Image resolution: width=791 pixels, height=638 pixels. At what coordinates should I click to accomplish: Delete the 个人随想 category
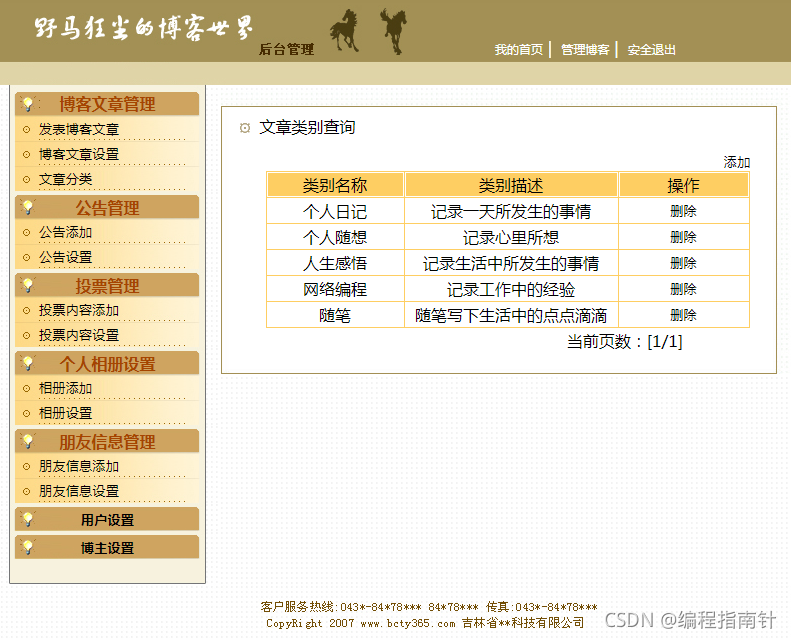pos(683,237)
